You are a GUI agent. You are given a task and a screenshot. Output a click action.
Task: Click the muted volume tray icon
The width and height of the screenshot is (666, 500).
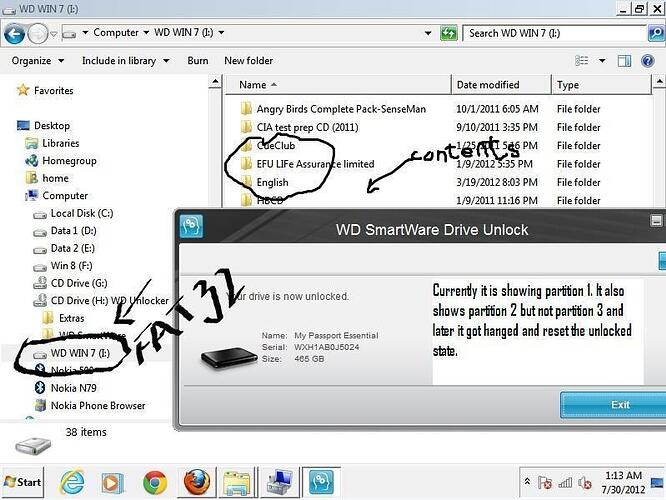click(x=585, y=483)
